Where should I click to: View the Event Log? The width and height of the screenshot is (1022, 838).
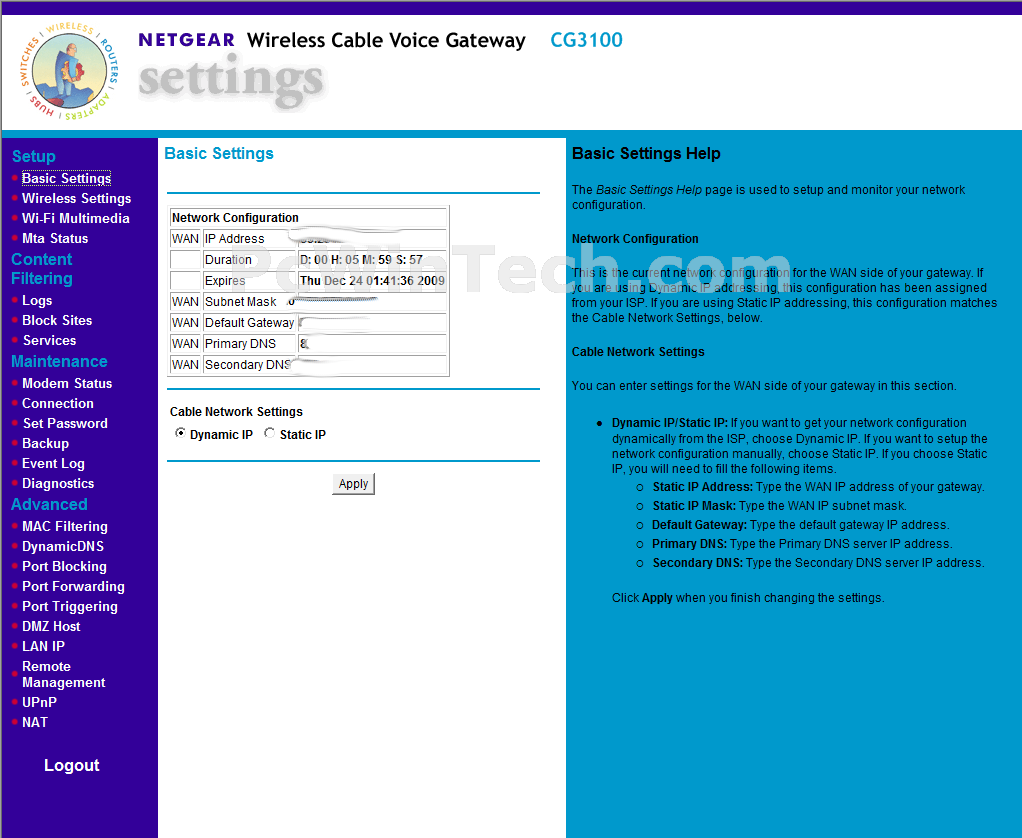pyautogui.click(x=53, y=463)
